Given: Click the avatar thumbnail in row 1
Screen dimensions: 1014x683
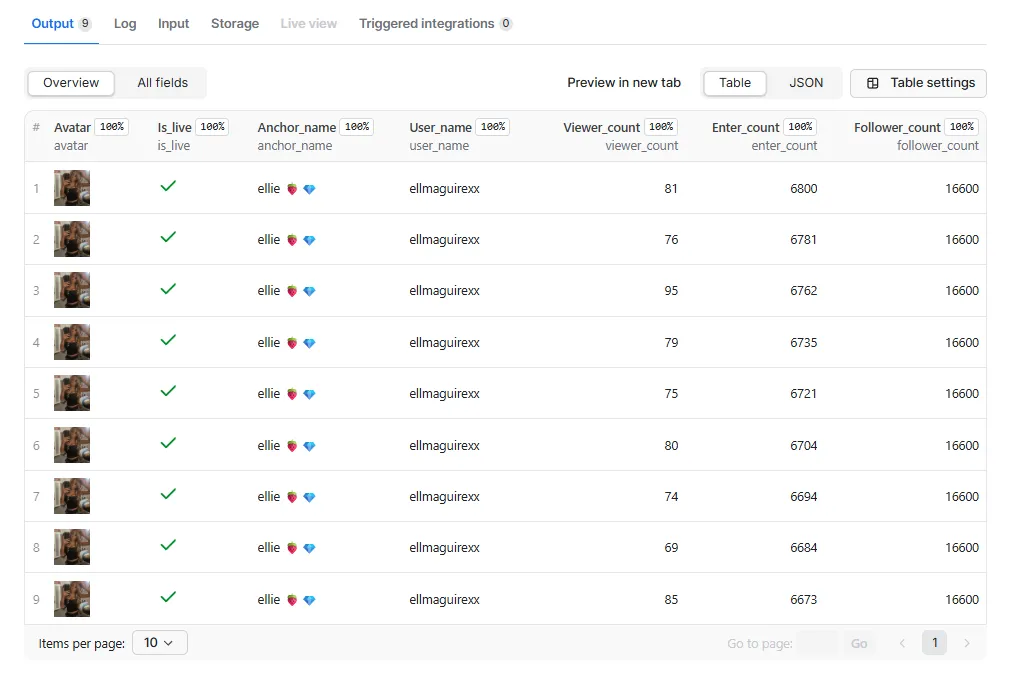Looking at the screenshot, I should (71, 188).
